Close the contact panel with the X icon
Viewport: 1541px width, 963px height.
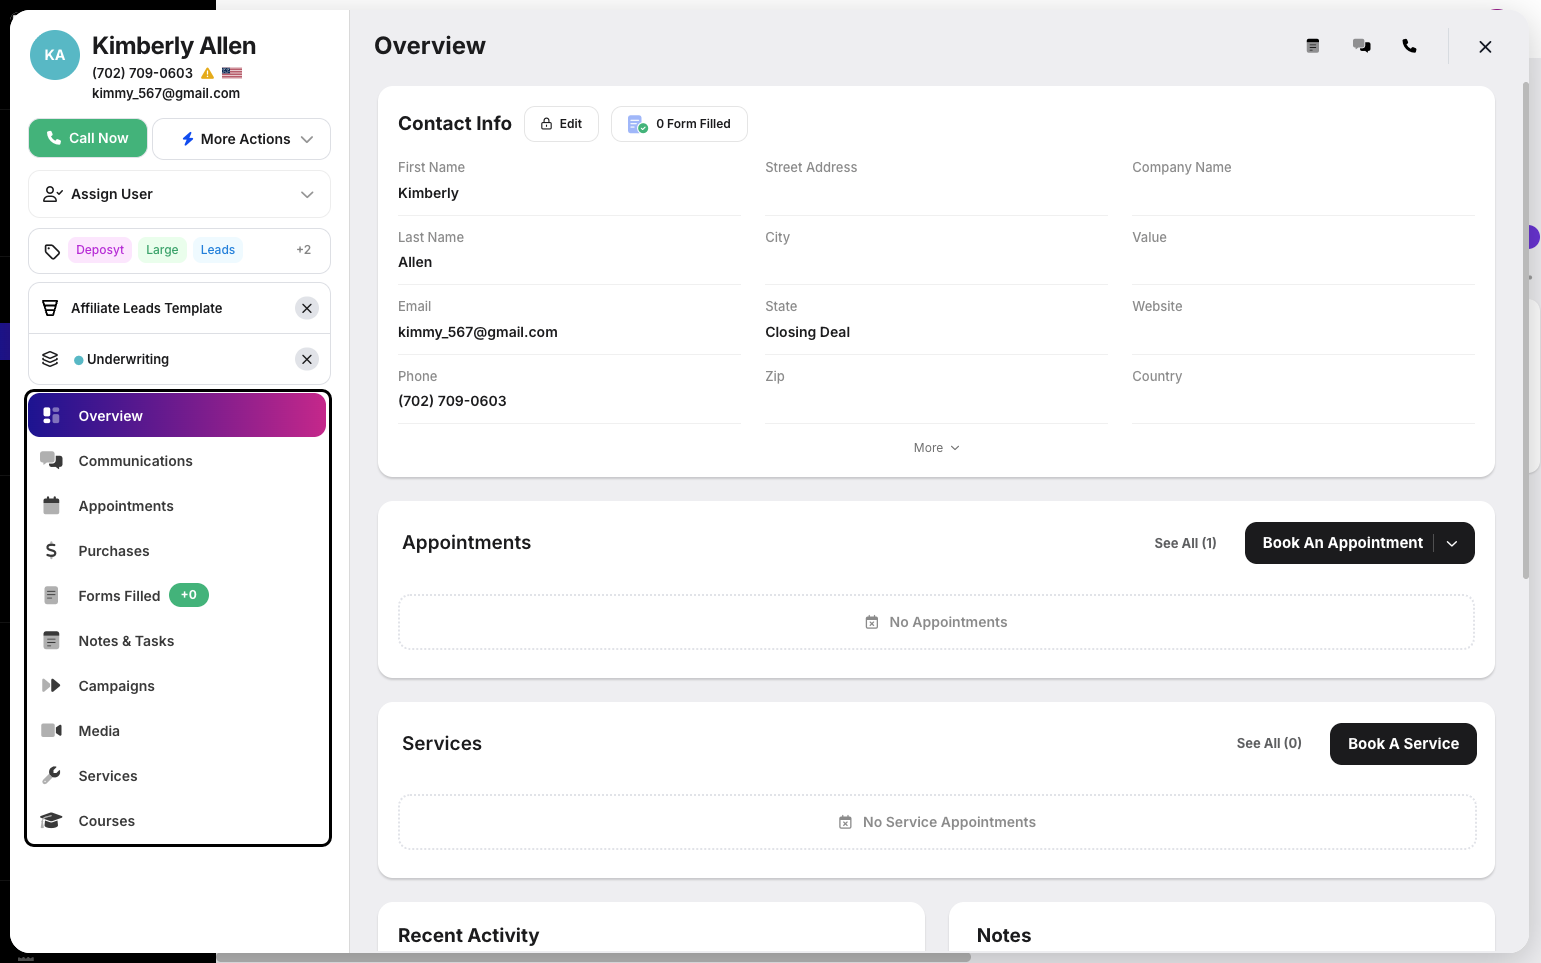click(1485, 47)
